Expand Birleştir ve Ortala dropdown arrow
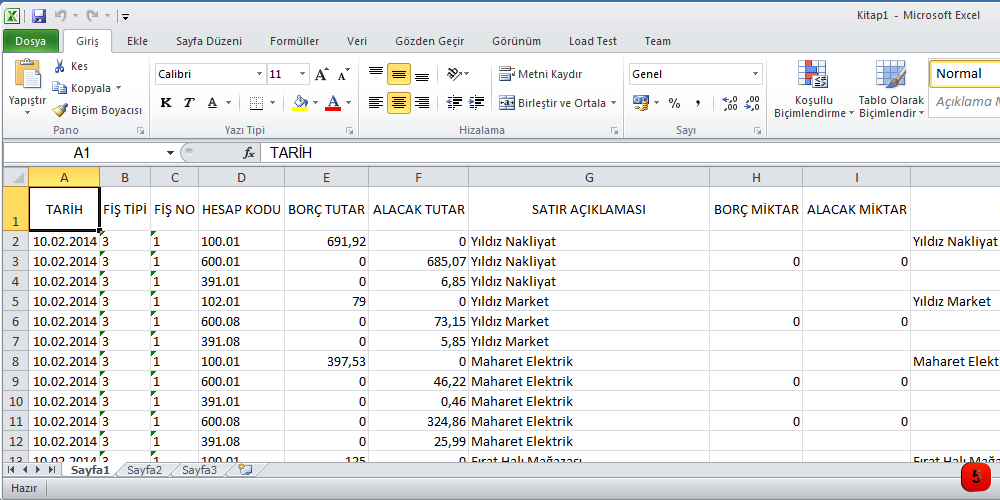This screenshot has width=1000, height=500. [x=614, y=103]
